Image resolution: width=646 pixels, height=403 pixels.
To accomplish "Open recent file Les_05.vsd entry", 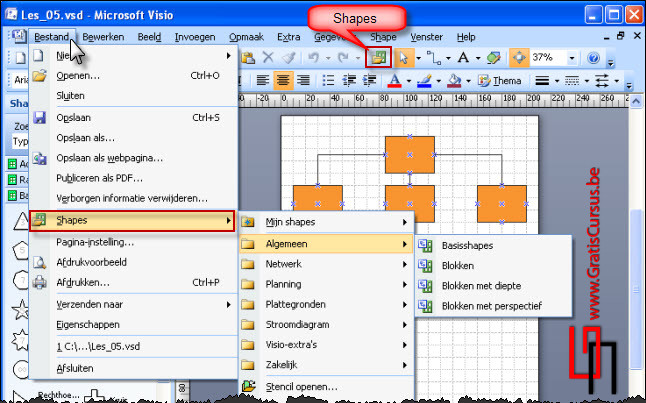I will coord(133,347).
